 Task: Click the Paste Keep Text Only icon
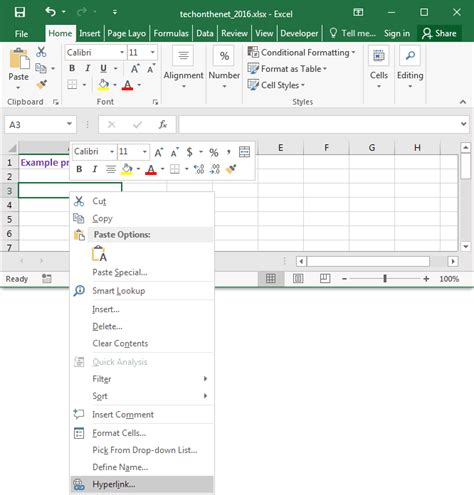tap(99, 254)
